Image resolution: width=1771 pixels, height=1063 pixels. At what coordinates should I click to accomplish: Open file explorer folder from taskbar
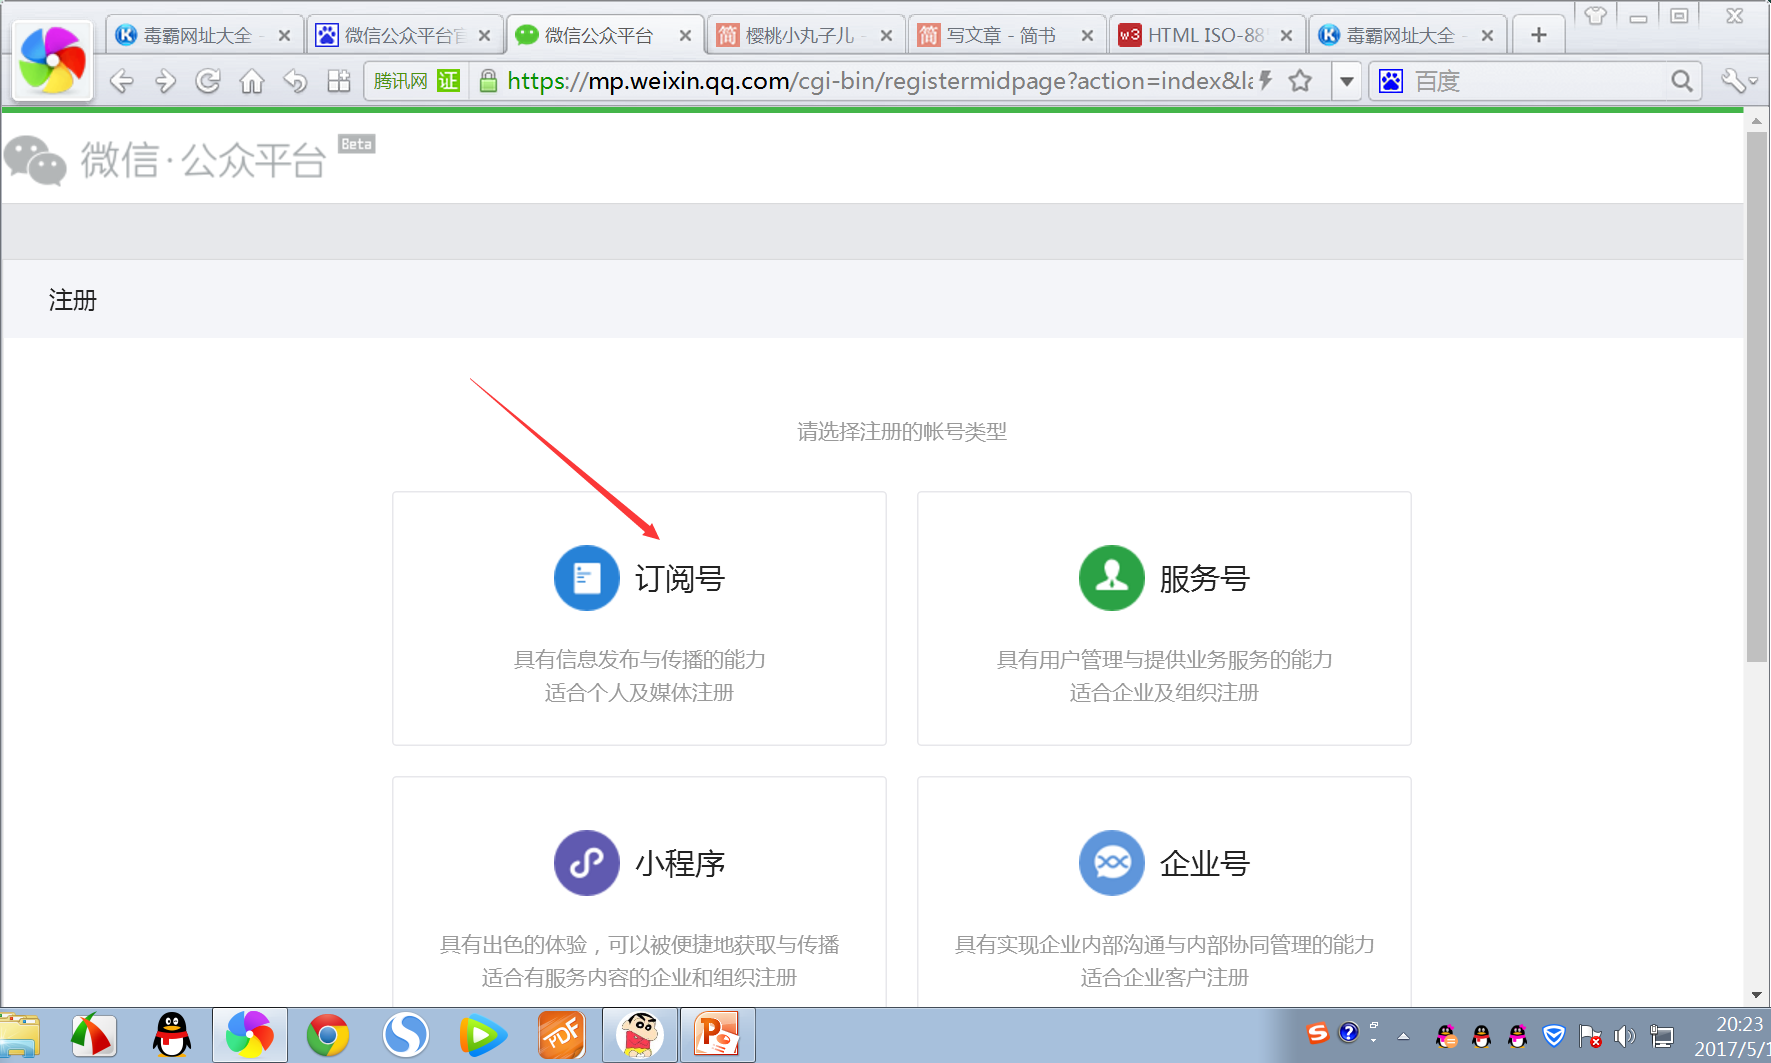pos(19,1035)
